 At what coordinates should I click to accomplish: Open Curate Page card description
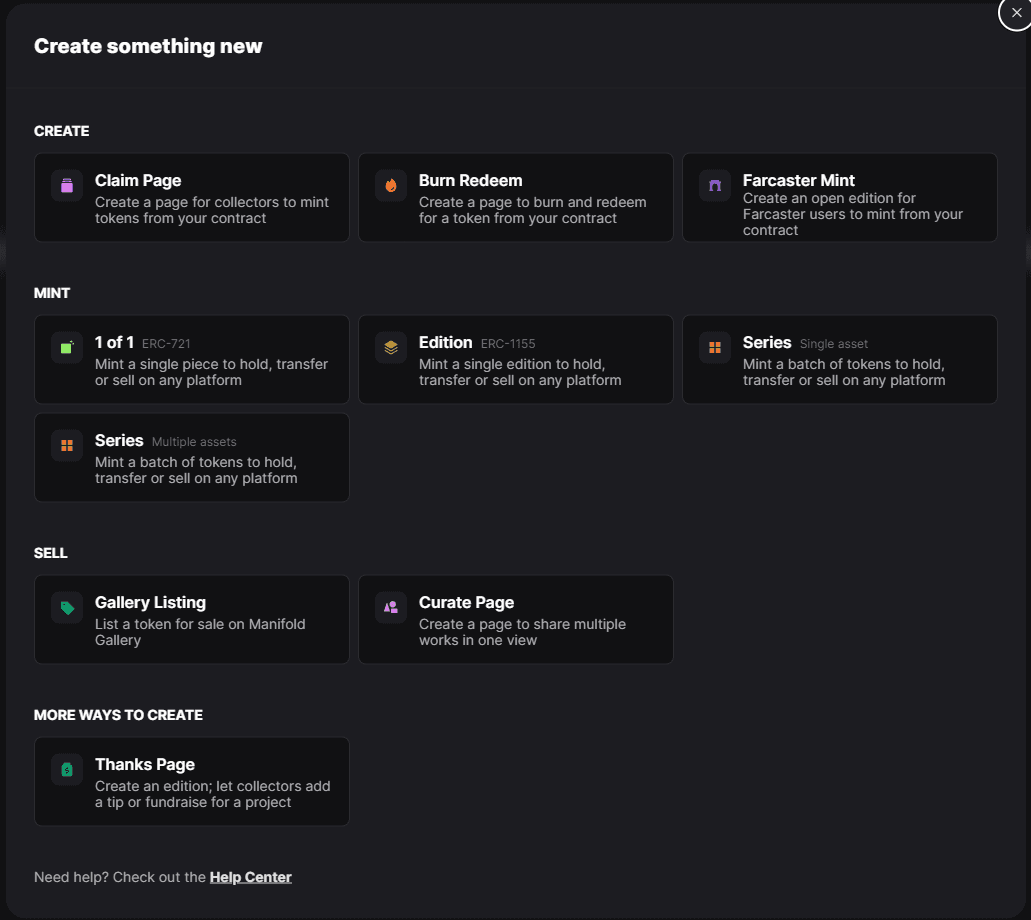coord(523,632)
